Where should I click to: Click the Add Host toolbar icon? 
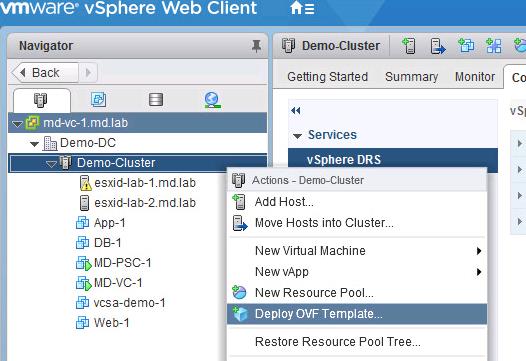(x=409, y=46)
